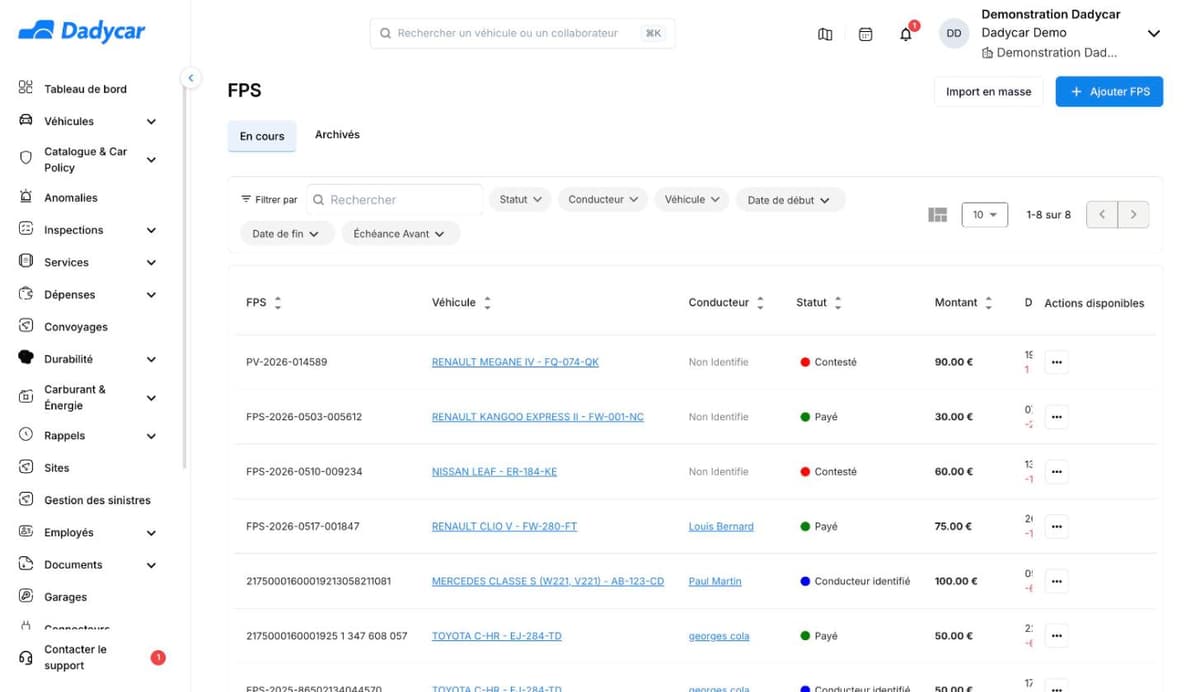
Task: Open the Véhicule filter dropdown
Action: (691, 199)
